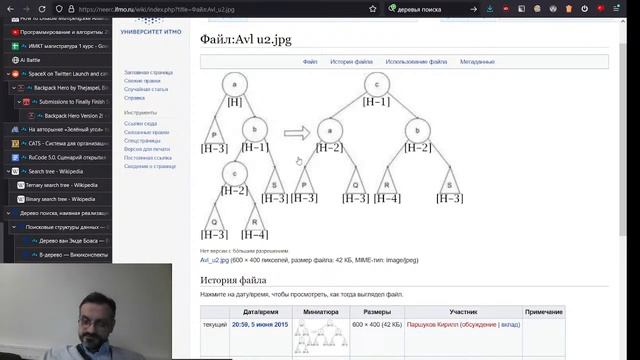The width and height of the screenshot is (640, 360).
Task: Select the 'Ternary search tree - Wikipedia' tab
Action: coord(64,185)
